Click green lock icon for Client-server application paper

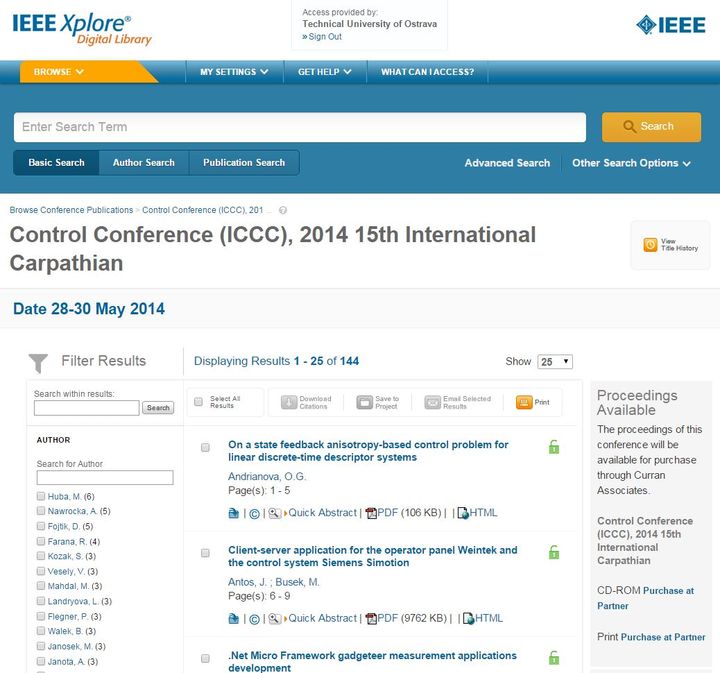[x=554, y=552]
